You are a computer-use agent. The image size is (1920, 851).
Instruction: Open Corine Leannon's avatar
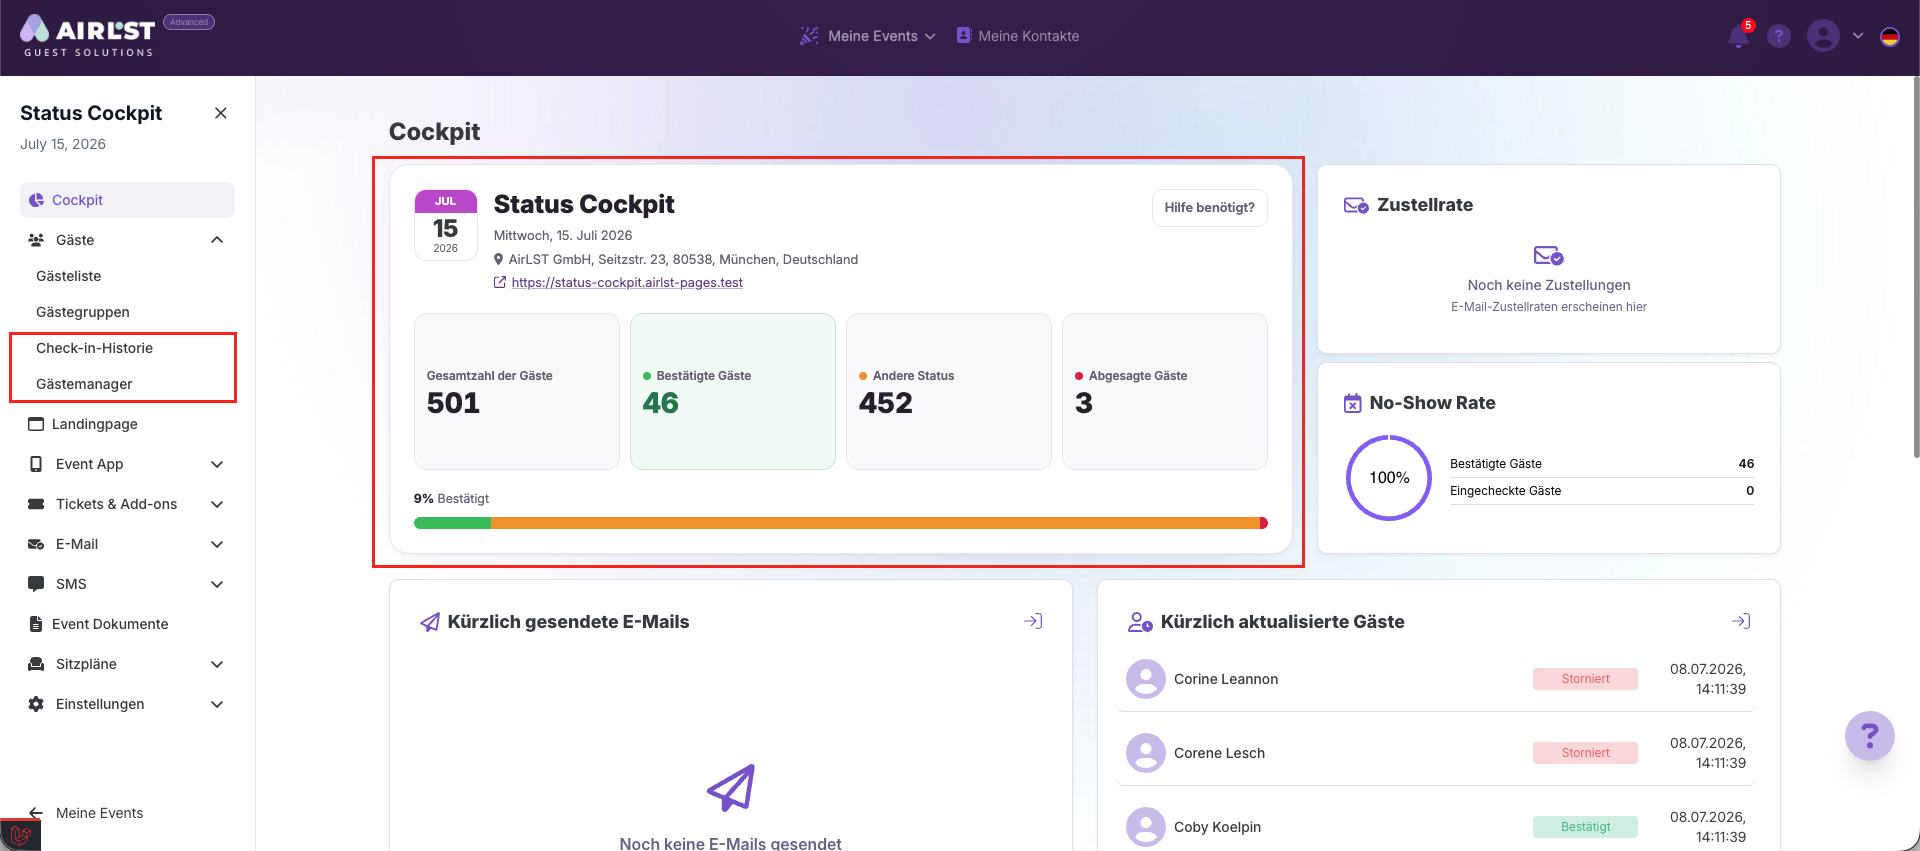(x=1146, y=679)
